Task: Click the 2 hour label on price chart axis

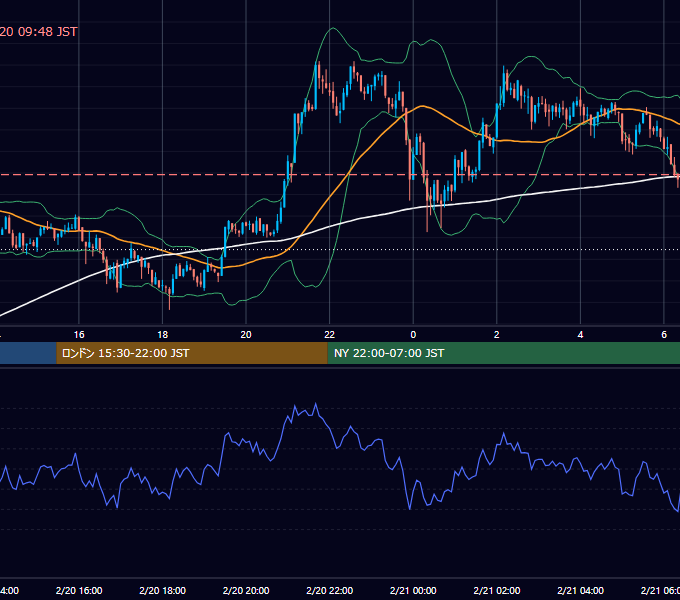Action: pos(497,335)
